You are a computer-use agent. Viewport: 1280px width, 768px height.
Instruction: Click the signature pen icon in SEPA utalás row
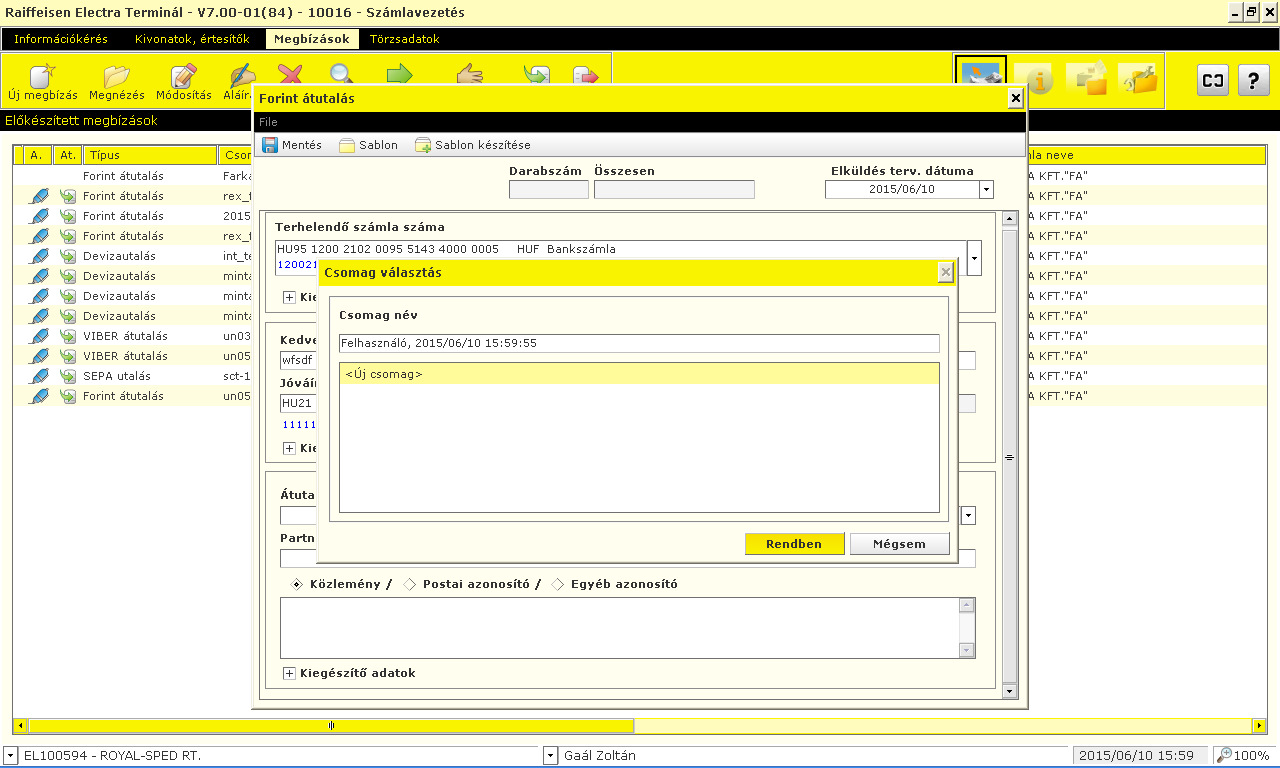[39, 376]
